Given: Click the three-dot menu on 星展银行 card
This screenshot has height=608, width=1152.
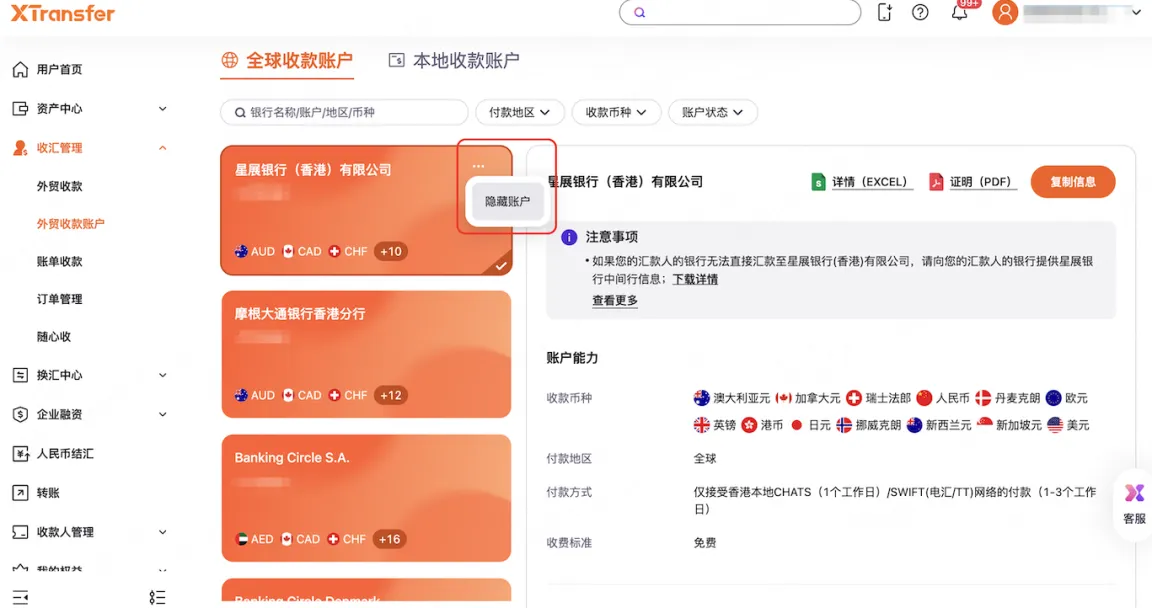Looking at the screenshot, I should [478, 165].
